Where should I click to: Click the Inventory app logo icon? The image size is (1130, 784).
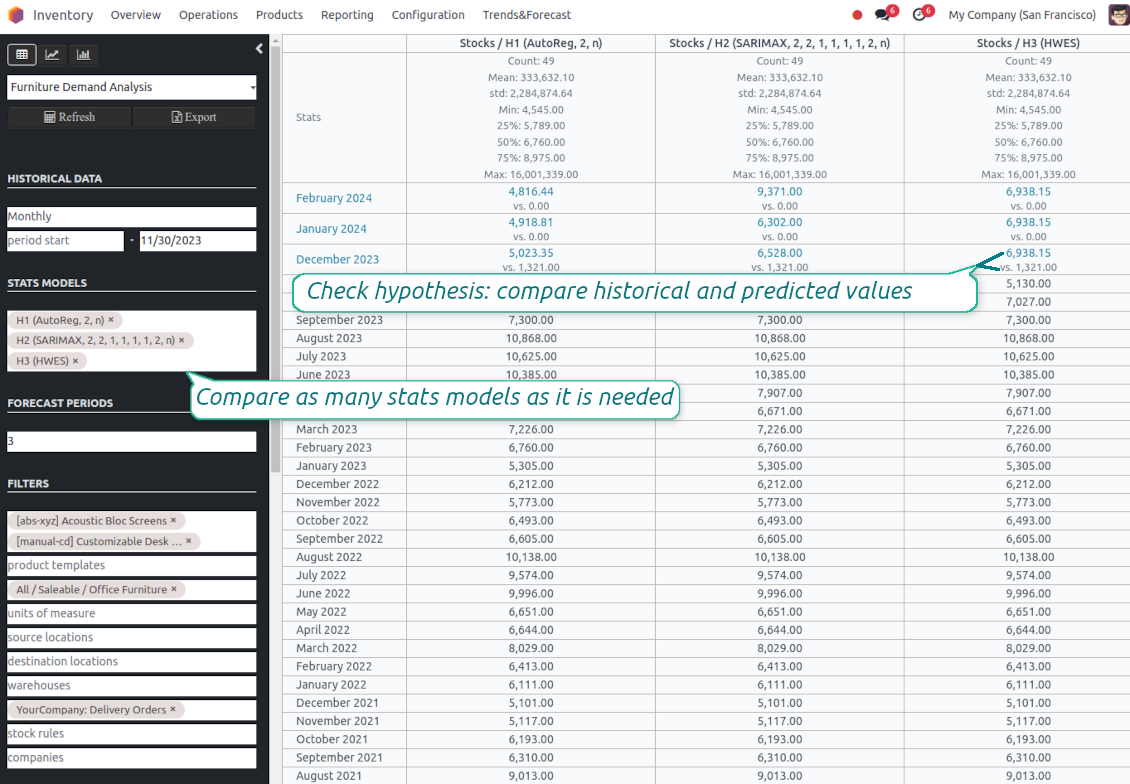[16, 15]
